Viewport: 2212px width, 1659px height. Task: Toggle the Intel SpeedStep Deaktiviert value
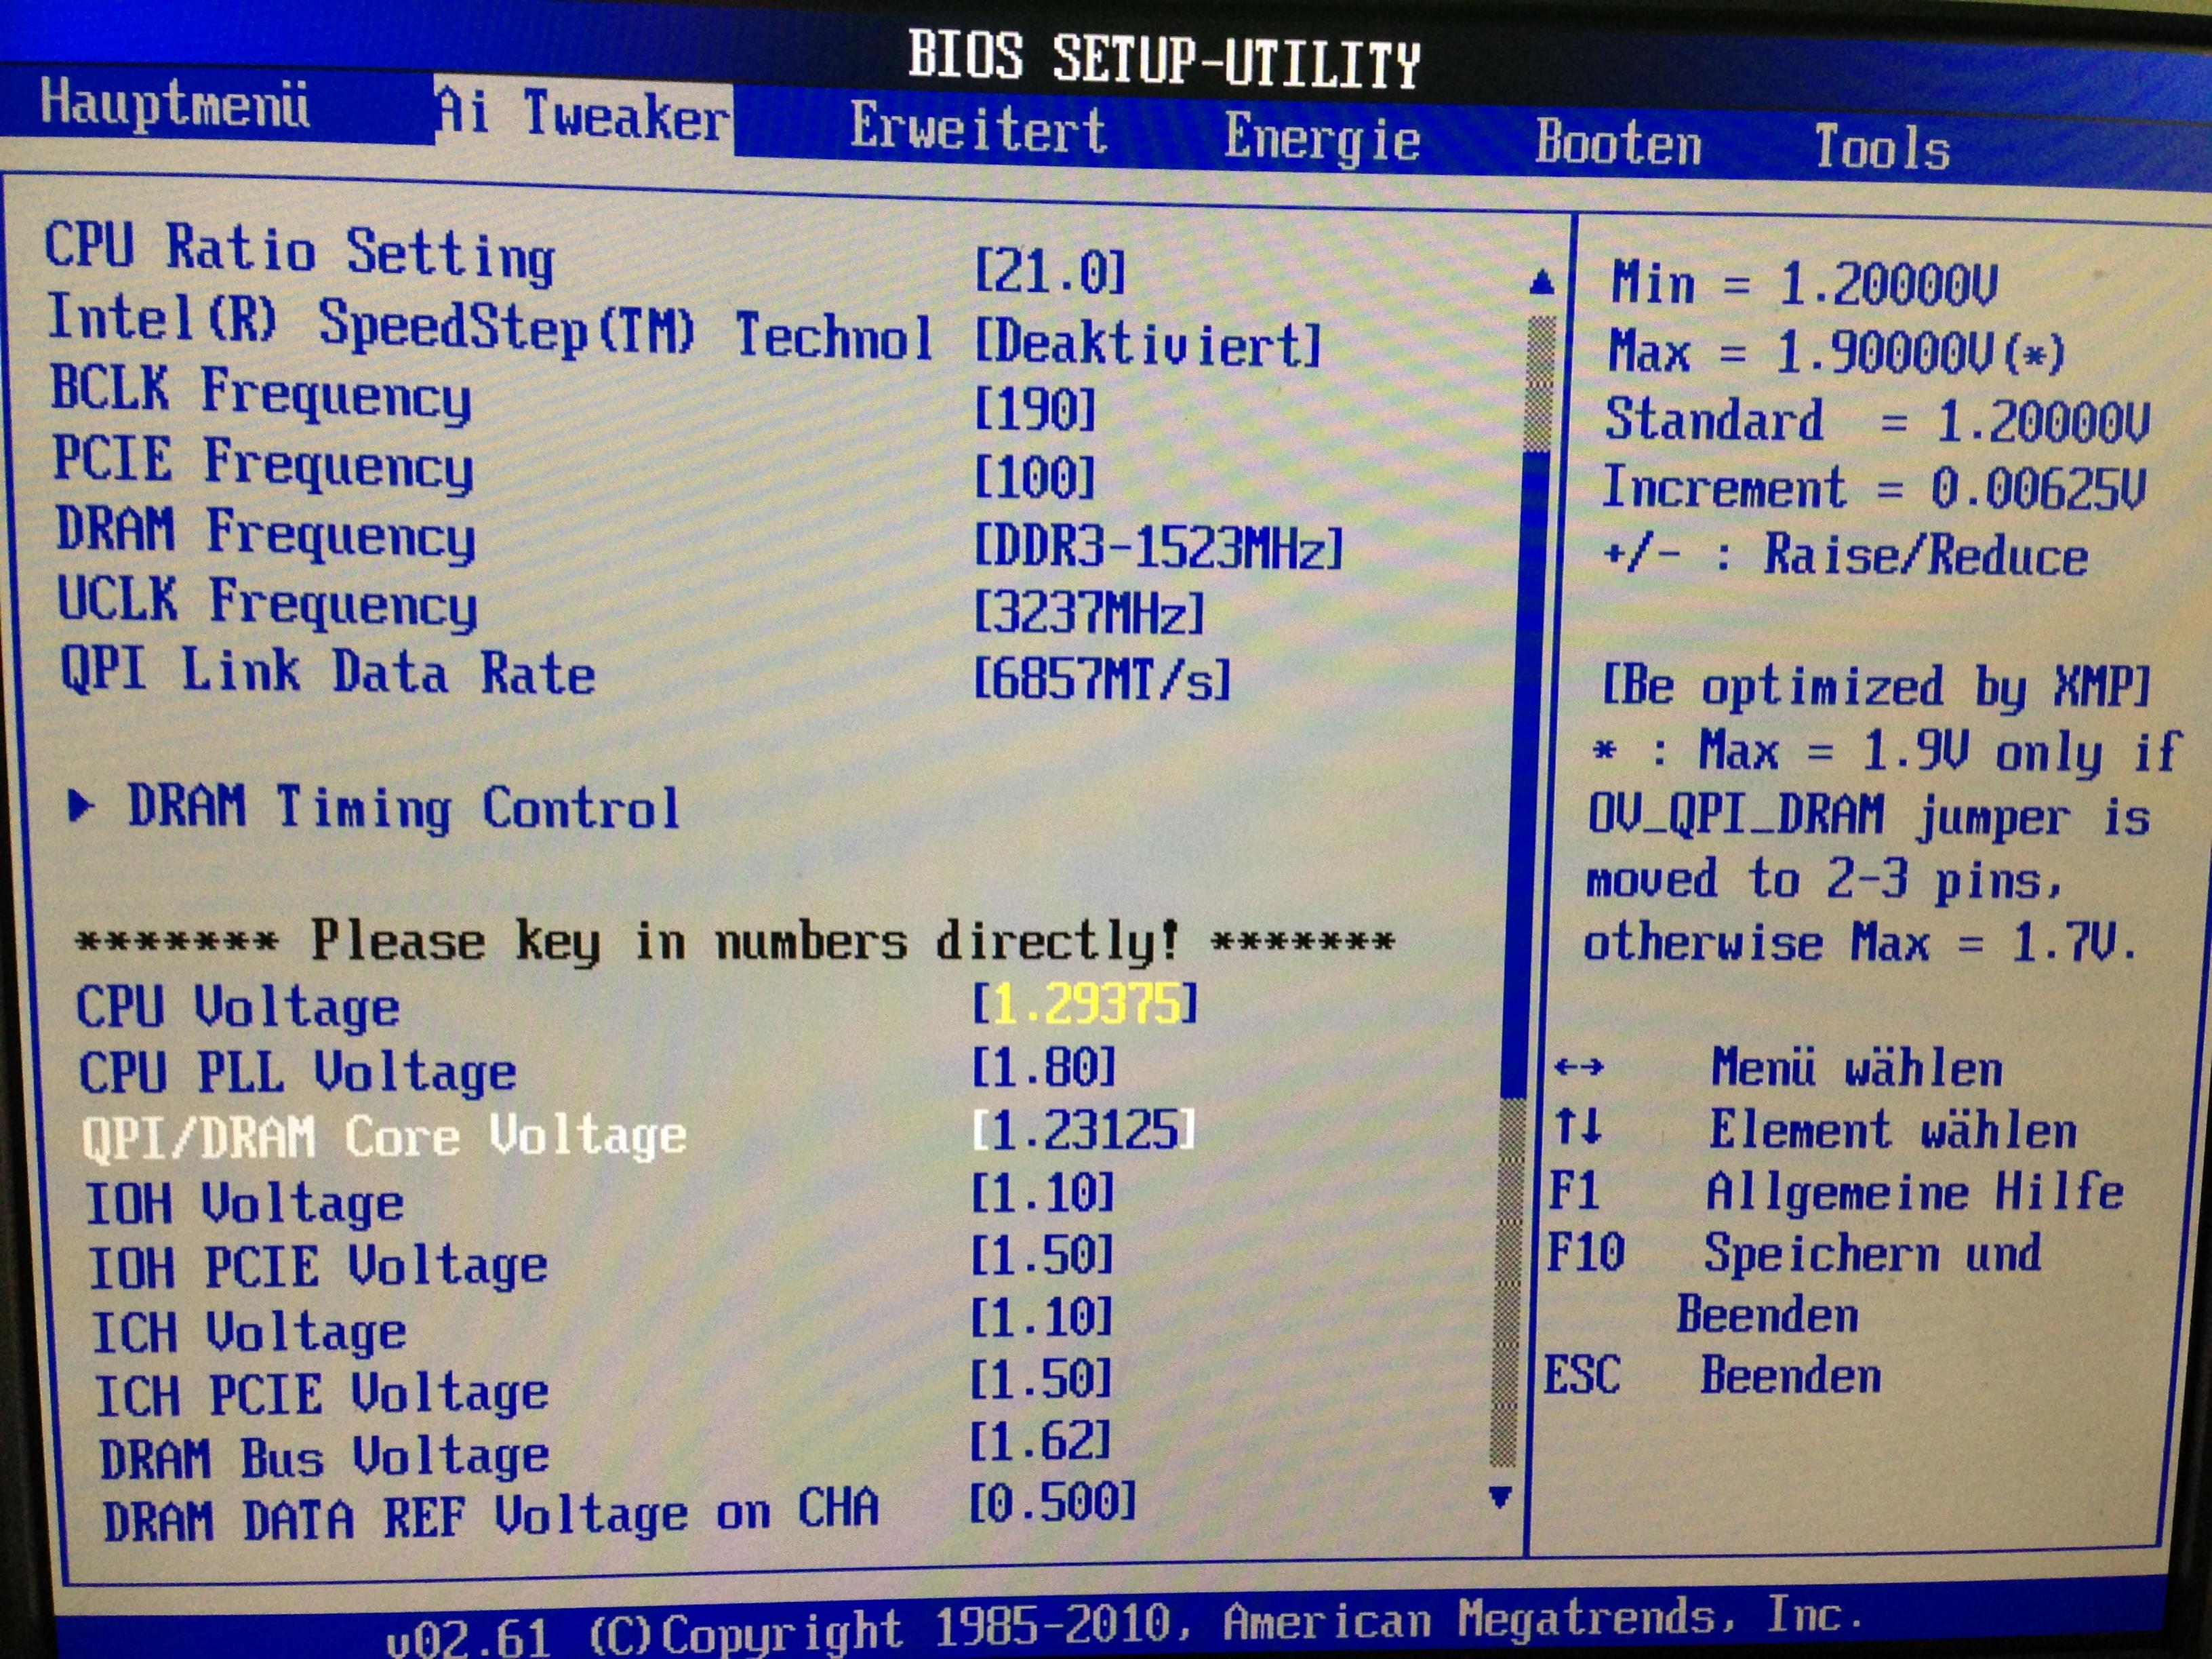[1147, 344]
